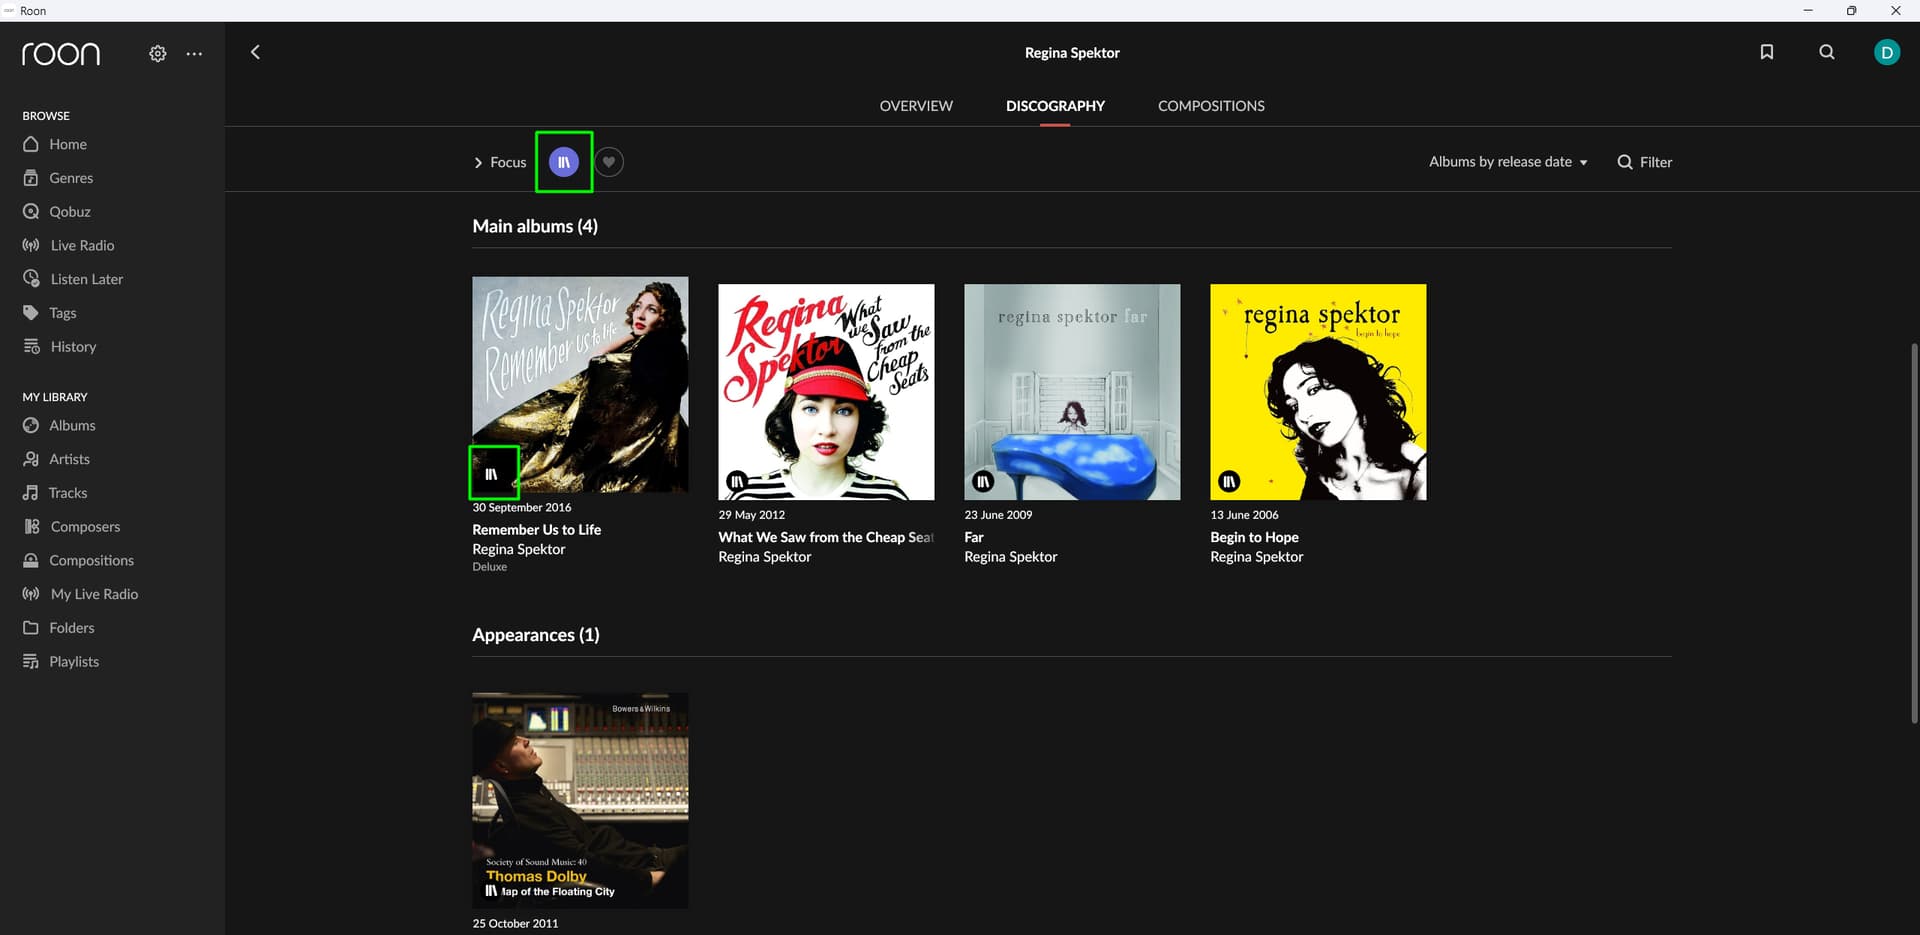Image resolution: width=1920 pixels, height=935 pixels.
Task: Switch to the Compositions tab
Action: click(1211, 106)
